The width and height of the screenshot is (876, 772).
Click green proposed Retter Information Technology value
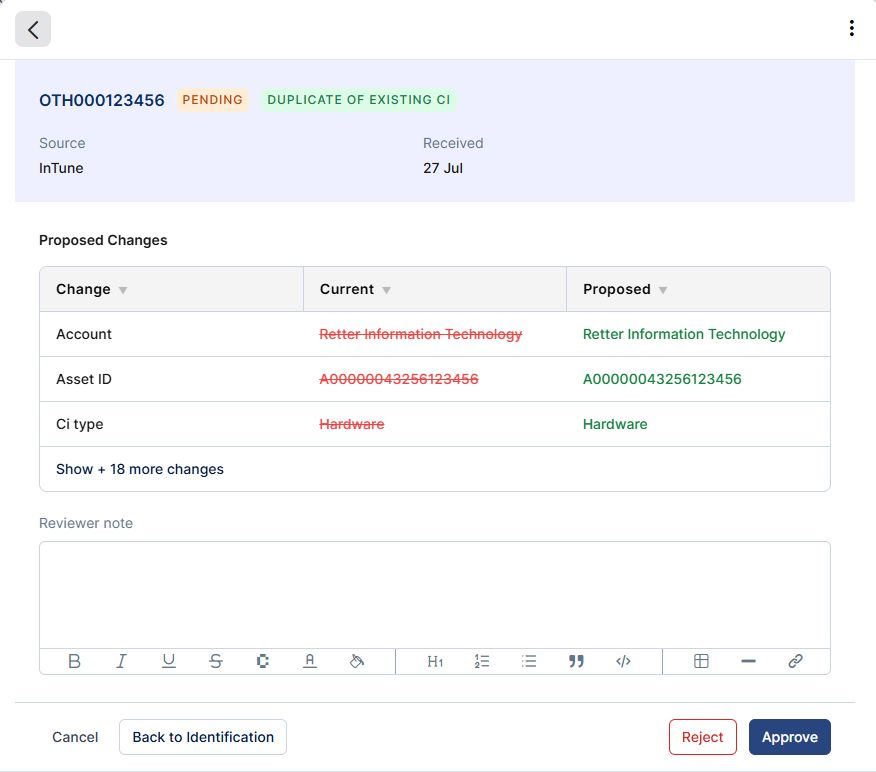[x=684, y=334]
